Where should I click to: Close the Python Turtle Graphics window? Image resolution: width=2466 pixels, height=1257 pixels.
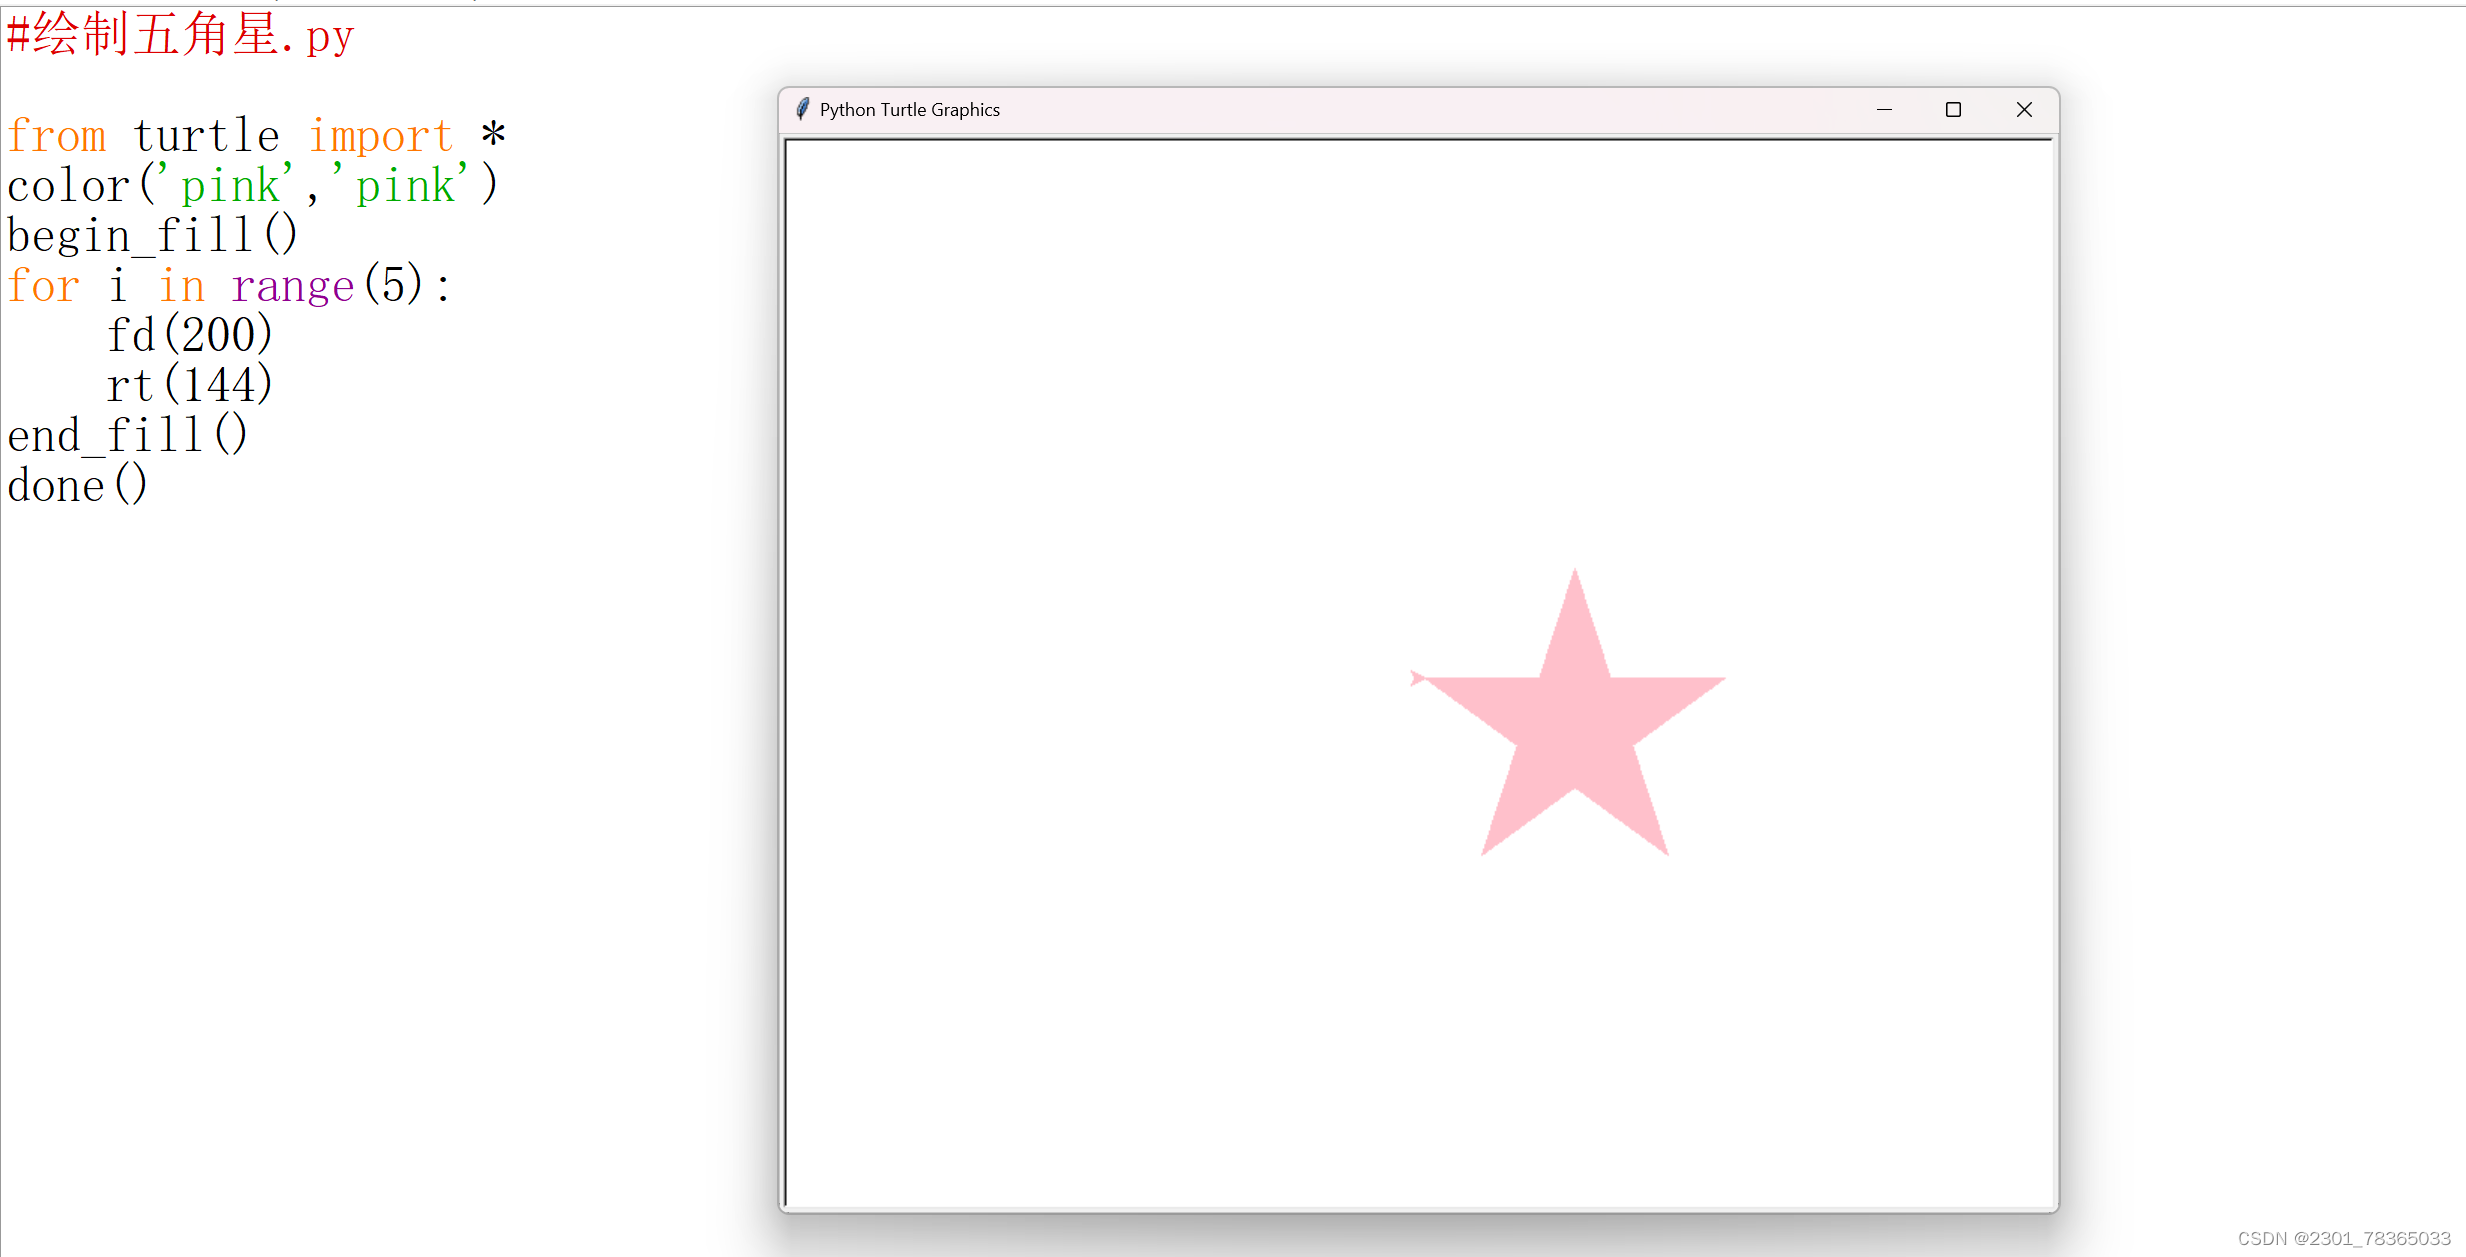click(x=2024, y=109)
